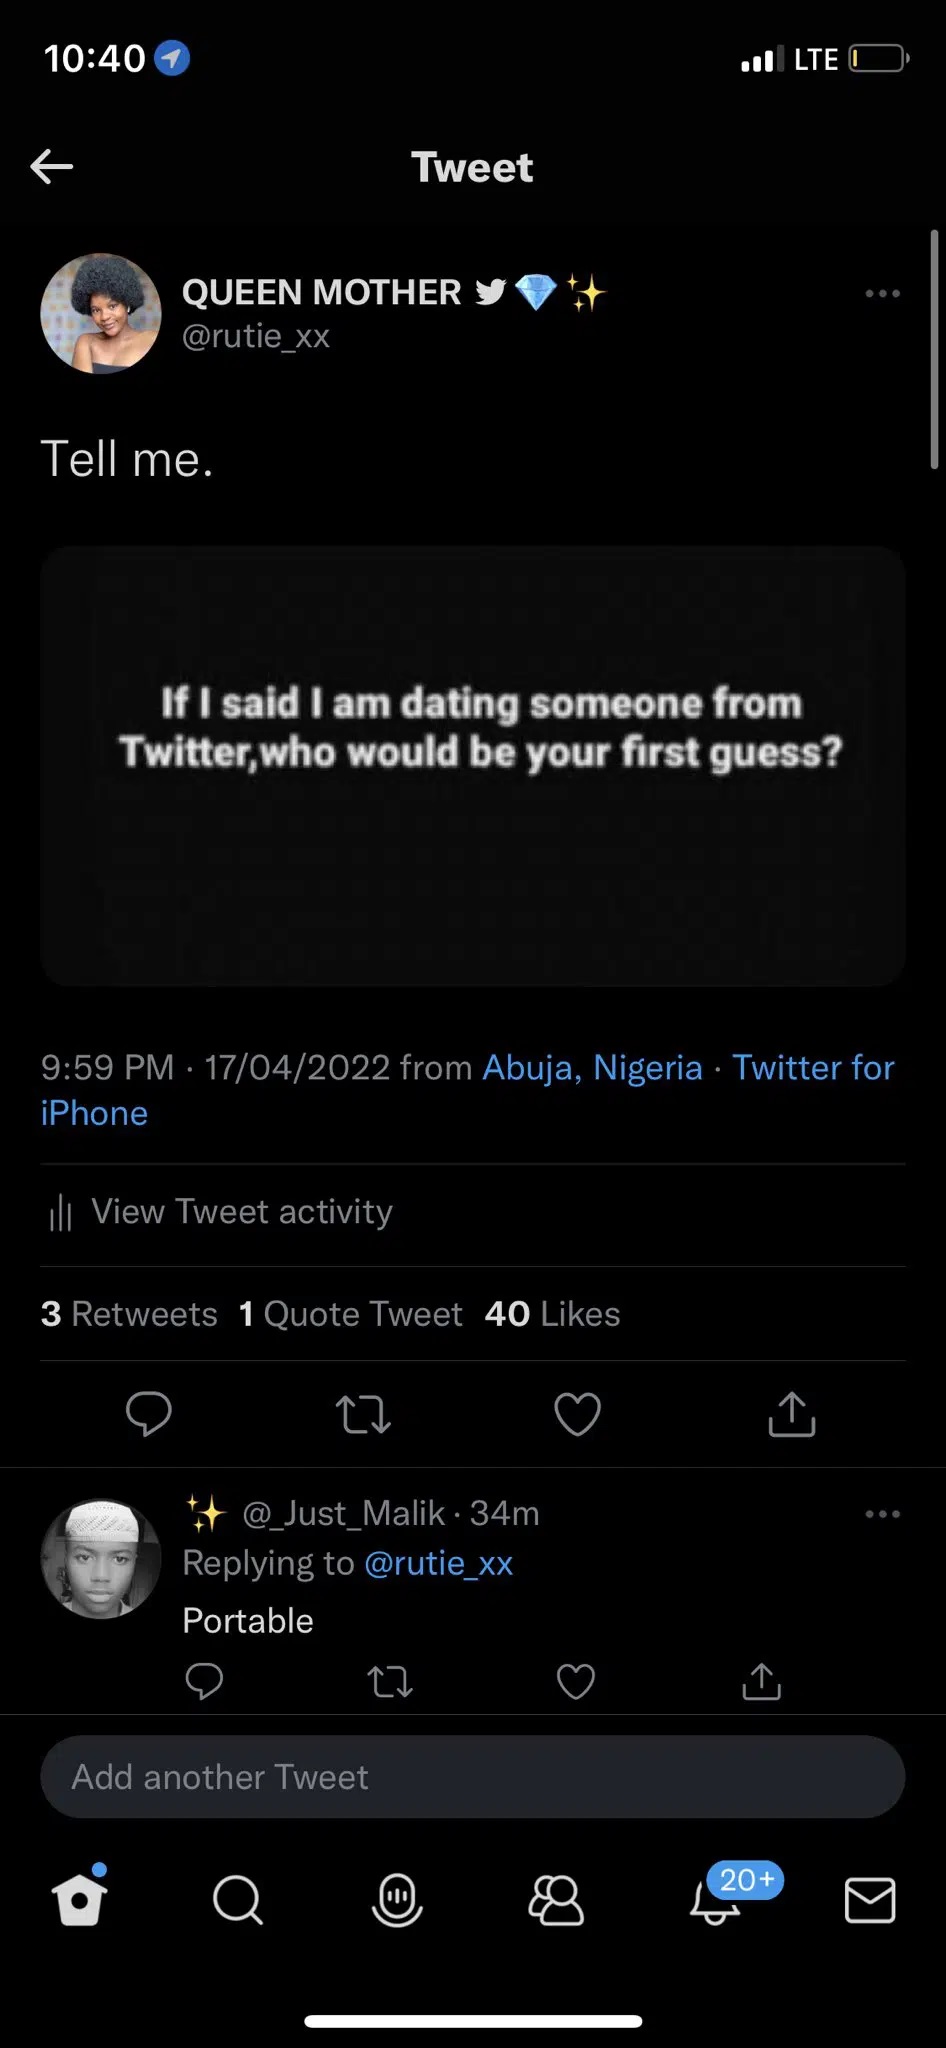Like the main tweet
The image size is (946, 2048).
pyautogui.click(x=577, y=1414)
